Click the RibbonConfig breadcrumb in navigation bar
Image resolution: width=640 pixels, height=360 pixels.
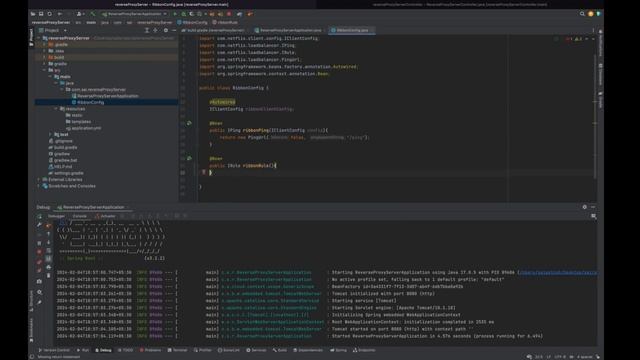coord(192,22)
